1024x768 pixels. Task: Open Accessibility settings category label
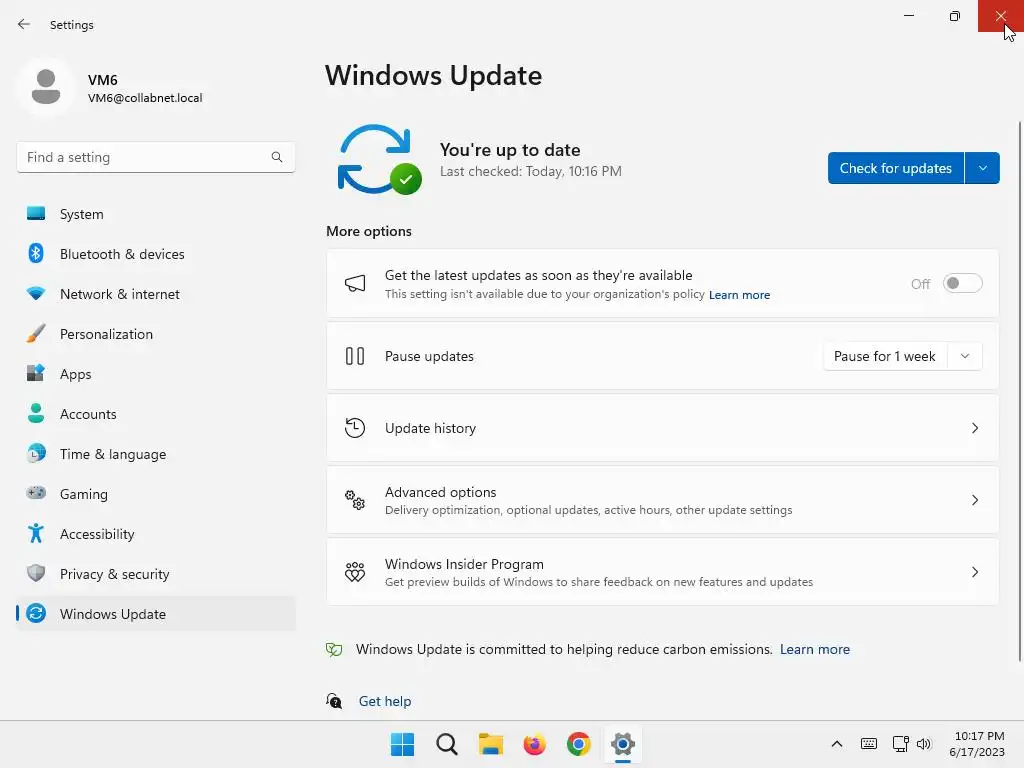pyautogui.click(x=97, y=534)
